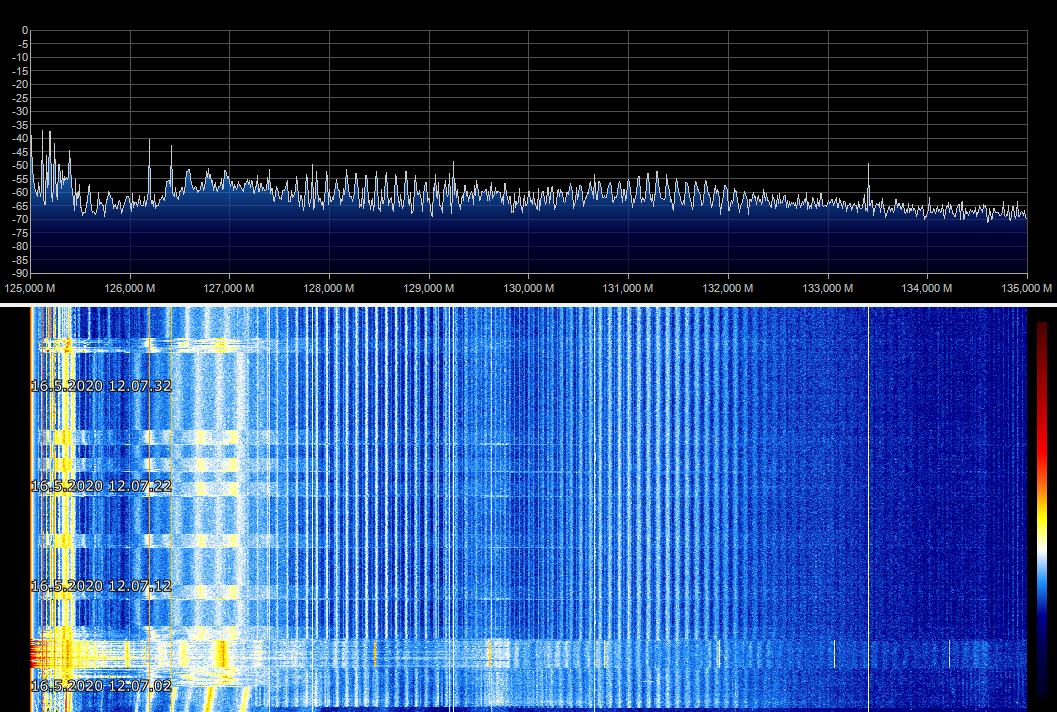Select the 12.07.02 waterfall timestamp
Viewport: 1057px width, 712px height.
click(101, 686)
